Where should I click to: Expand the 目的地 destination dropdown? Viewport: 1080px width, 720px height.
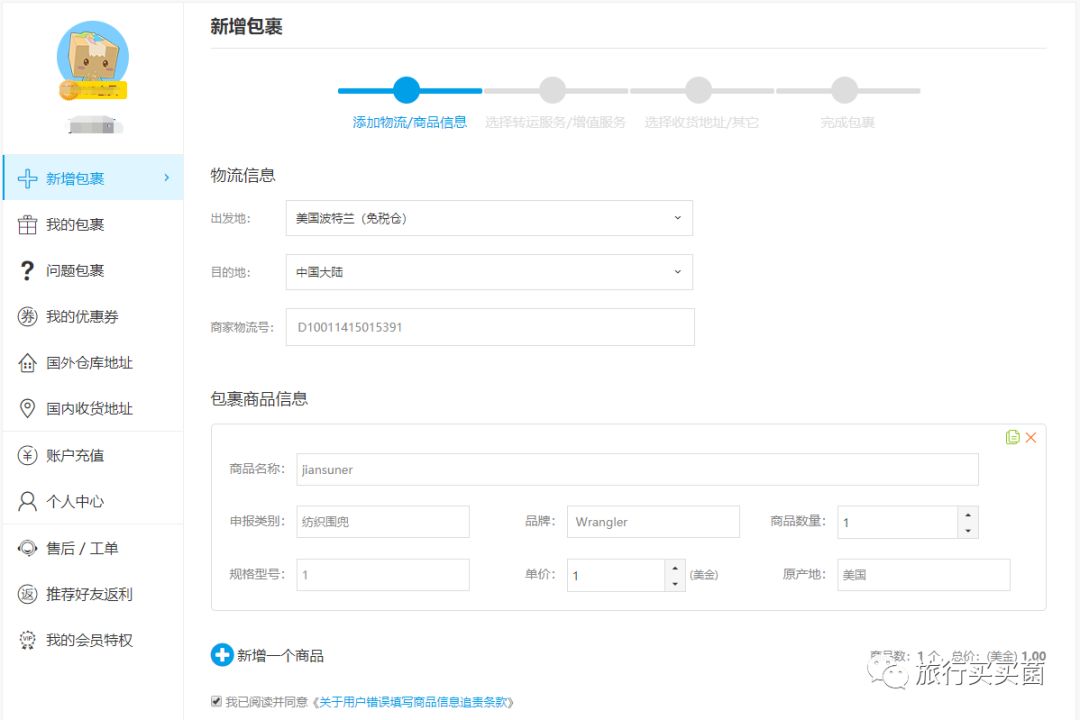(x=490, y=271)
